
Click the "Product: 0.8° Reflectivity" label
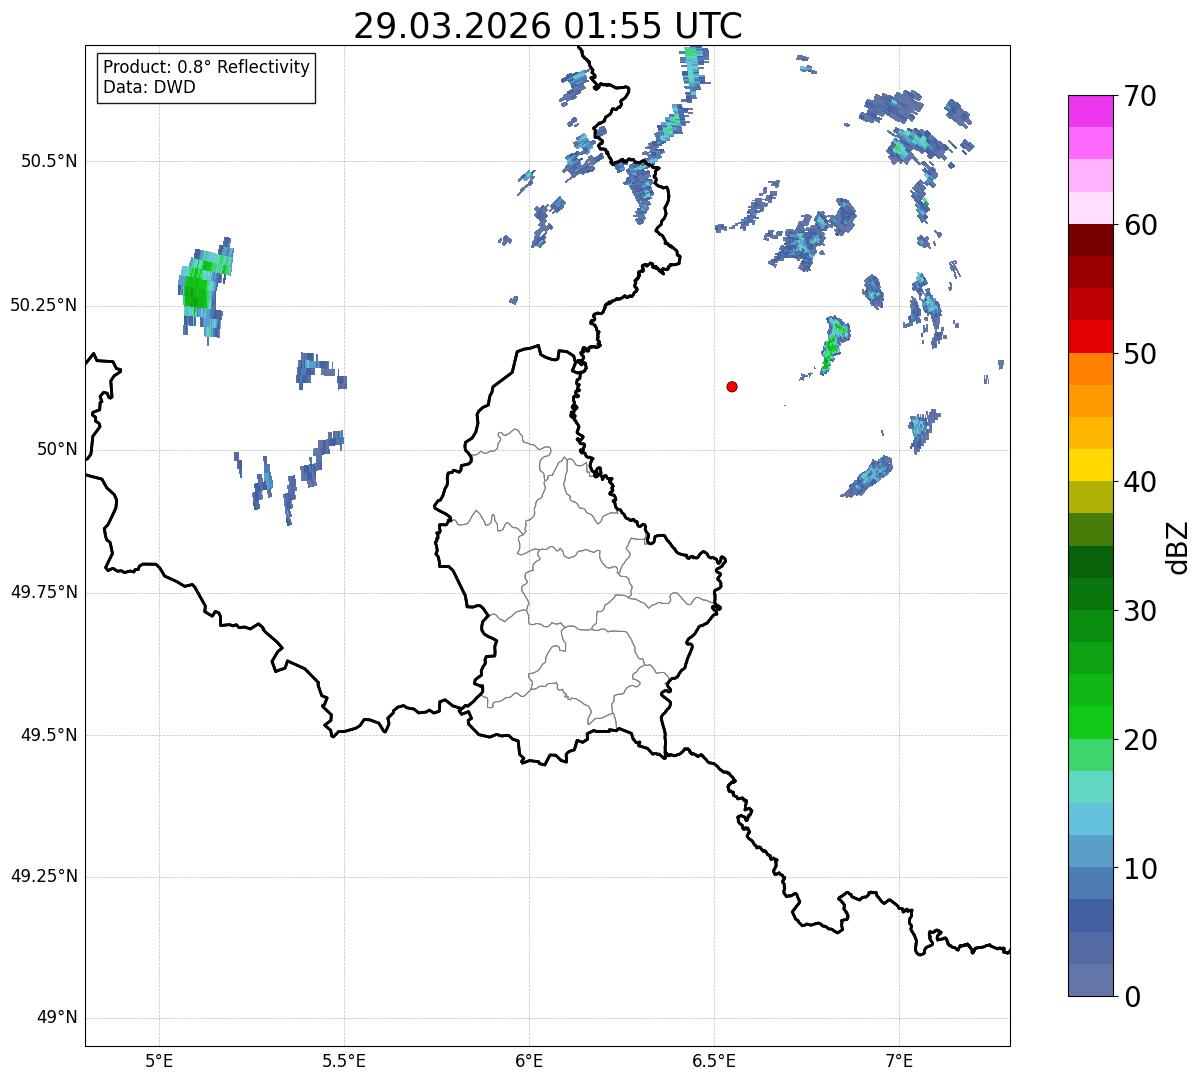207,67
